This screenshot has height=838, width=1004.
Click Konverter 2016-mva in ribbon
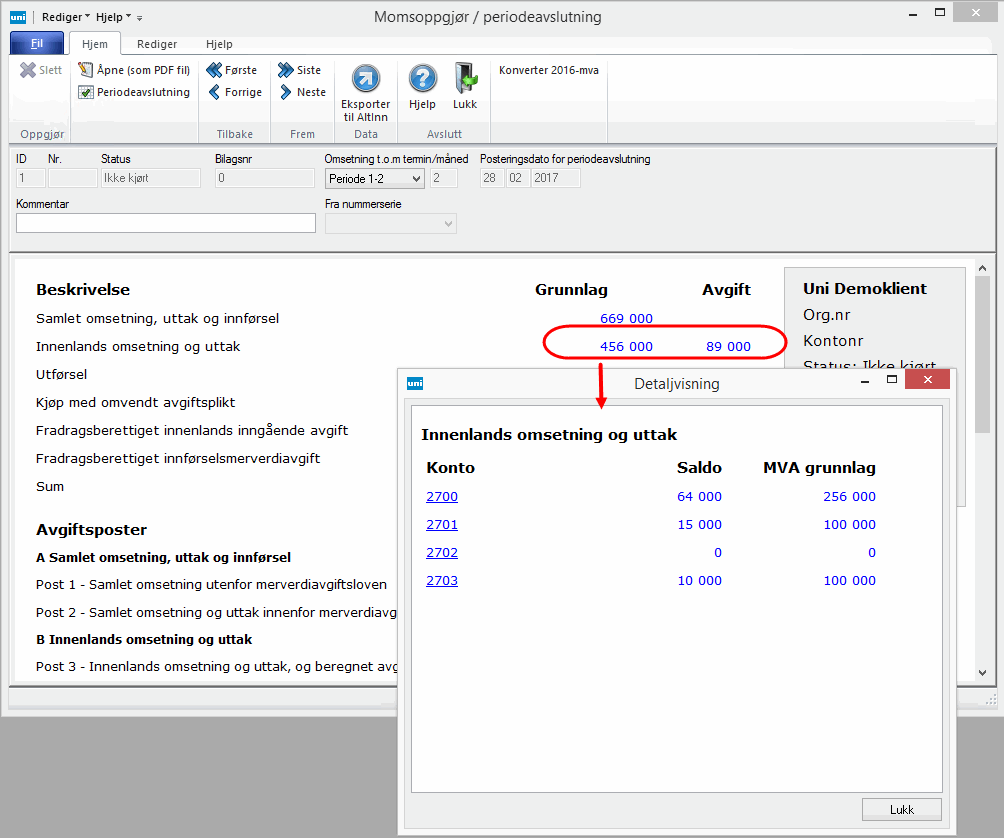pyautogui.click(x=549, y=70)
